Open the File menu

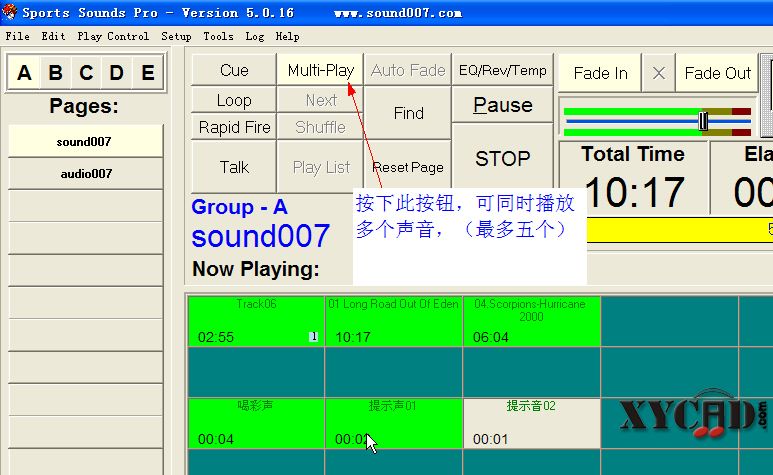pos(17,36)
